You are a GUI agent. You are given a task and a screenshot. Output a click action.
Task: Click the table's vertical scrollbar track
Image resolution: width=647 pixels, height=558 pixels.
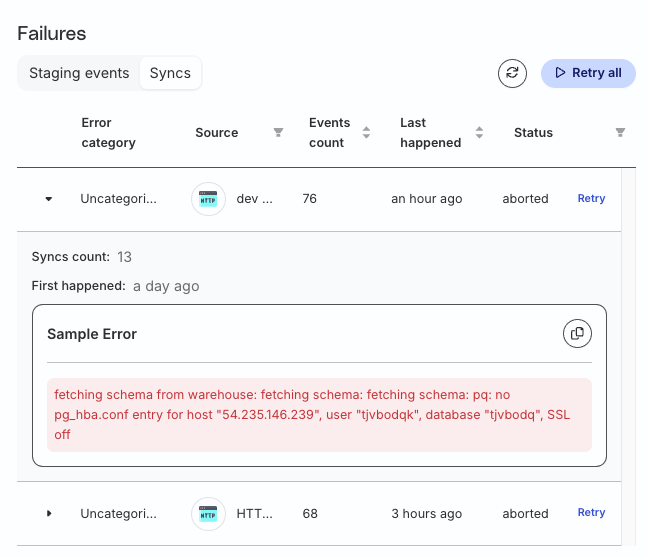tap(628, 357)
